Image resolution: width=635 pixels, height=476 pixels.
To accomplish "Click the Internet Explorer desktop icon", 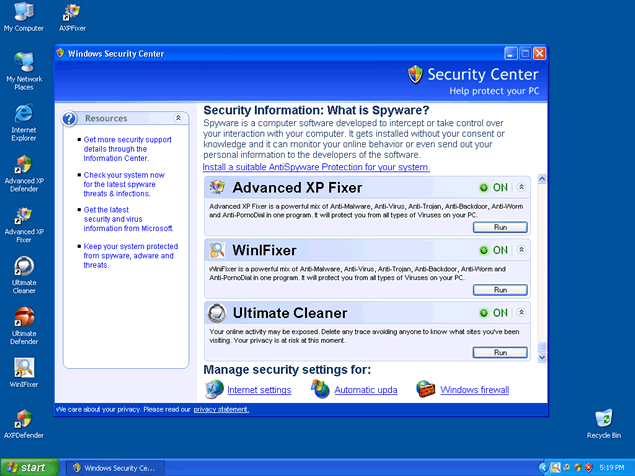I will [x=24, y=115].
